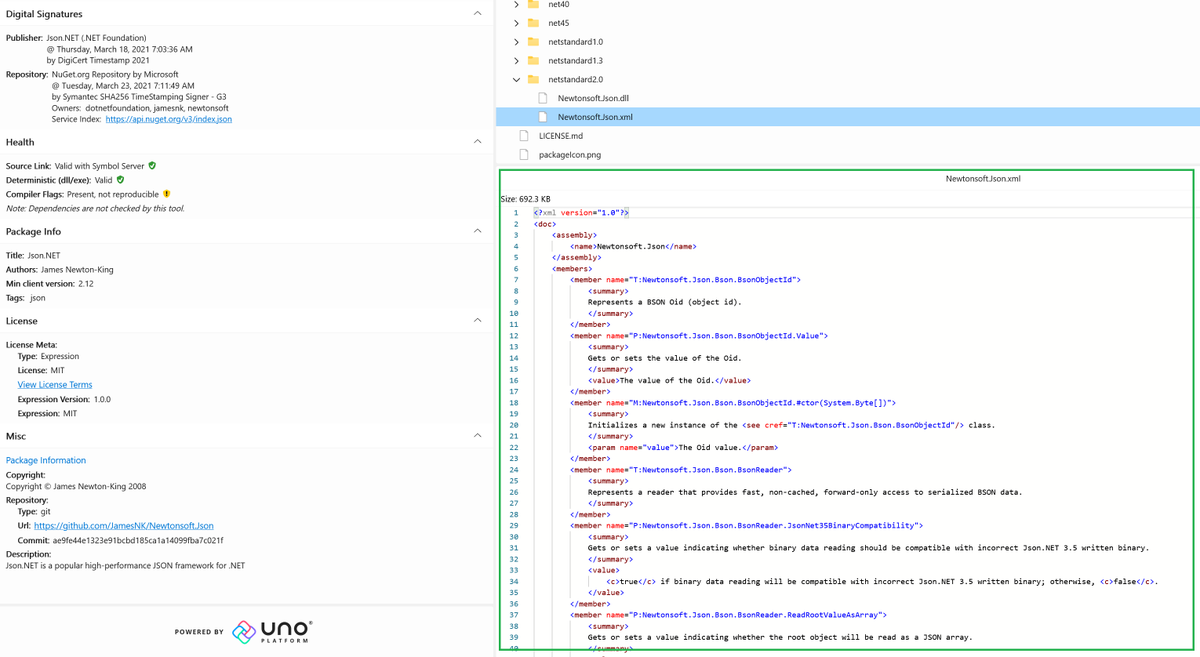The width and height of the screenshot is (1200, 657).
Task: Click the Json.NET description text
Action: click(x=125, y=566)
